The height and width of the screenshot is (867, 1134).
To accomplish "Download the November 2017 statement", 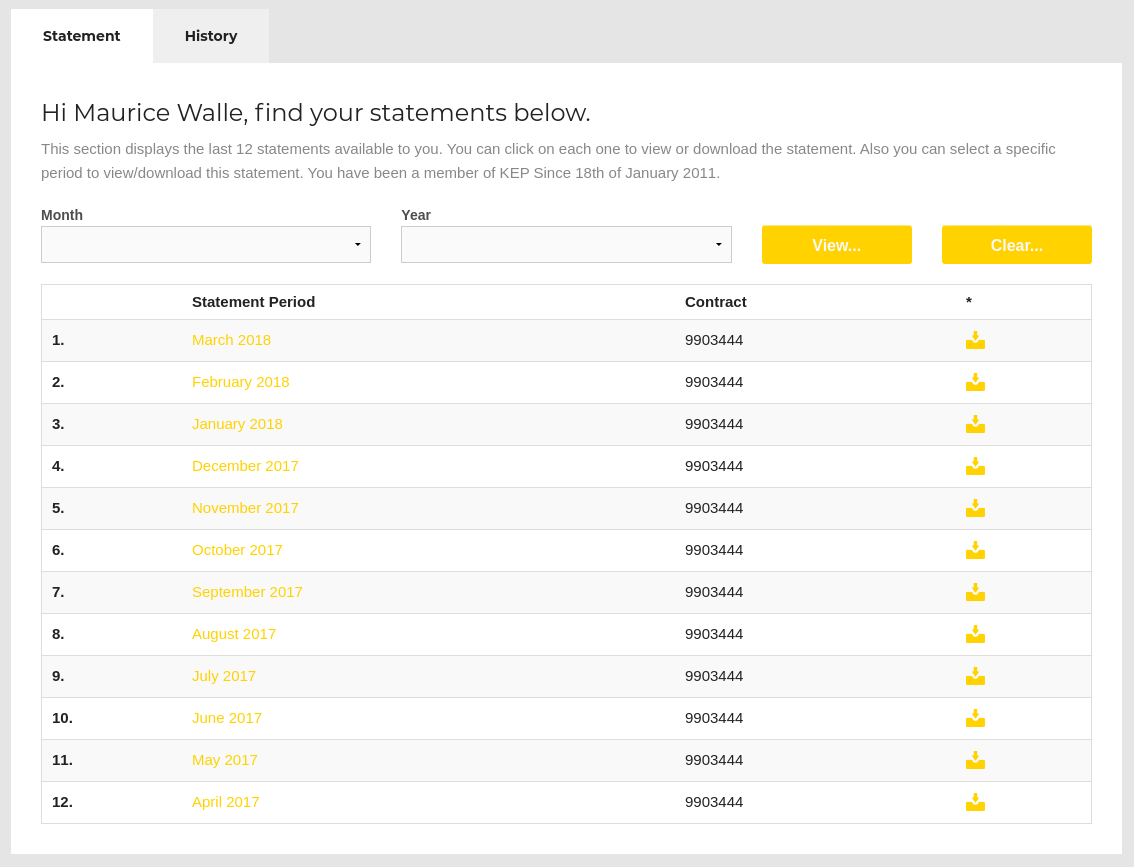I will tap(975, 509).
